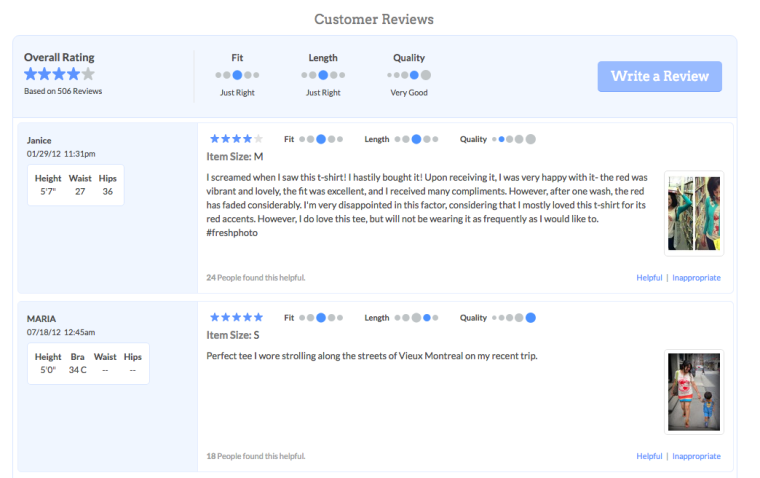
Task: Flag Janice's review as Inappropriate
Action: (696, 278)
